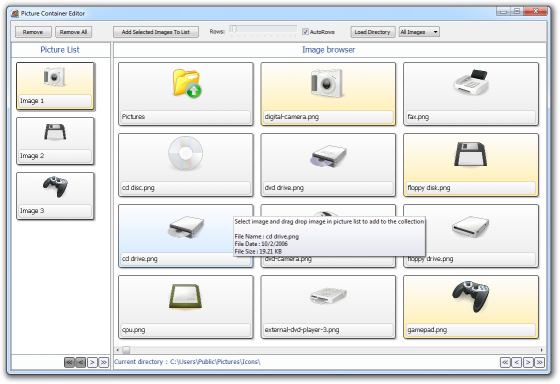This screenshot has width=560, height=384.
Task: Toggle the AutoRows checkbox
Action: pyautogui.click(x=305, y=32)
